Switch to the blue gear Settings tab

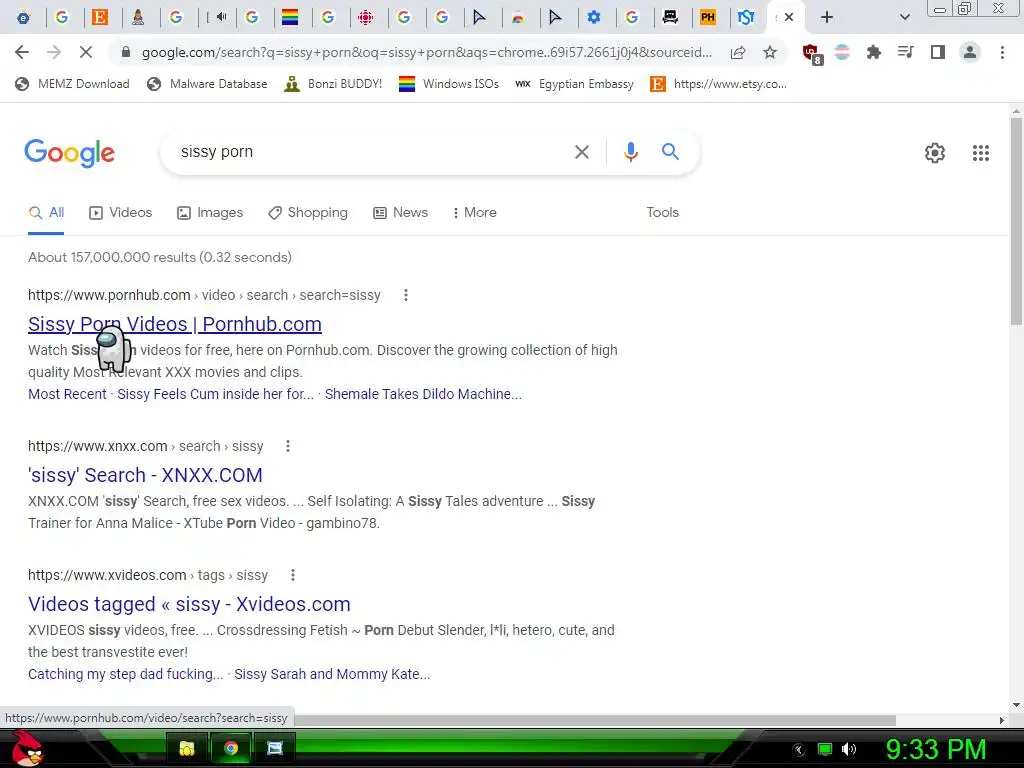pyautogui.click(x=594, y=17)
